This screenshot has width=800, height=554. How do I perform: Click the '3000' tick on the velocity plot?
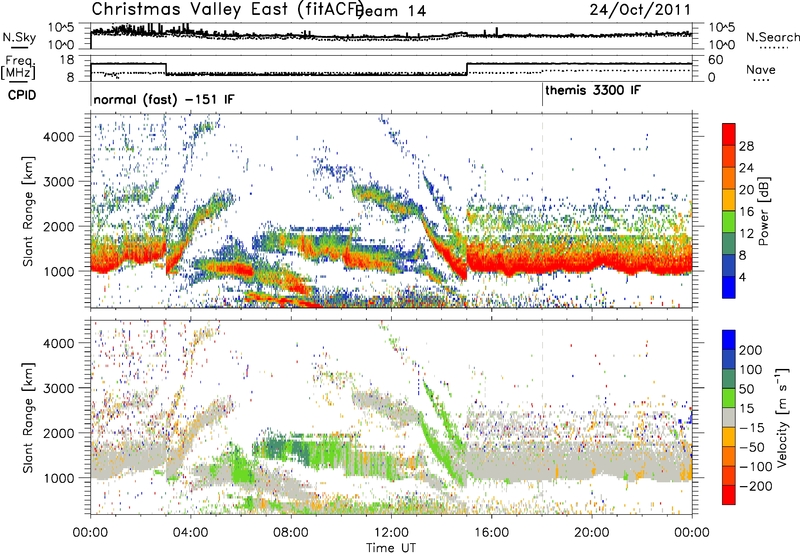(x=59, y=388)
